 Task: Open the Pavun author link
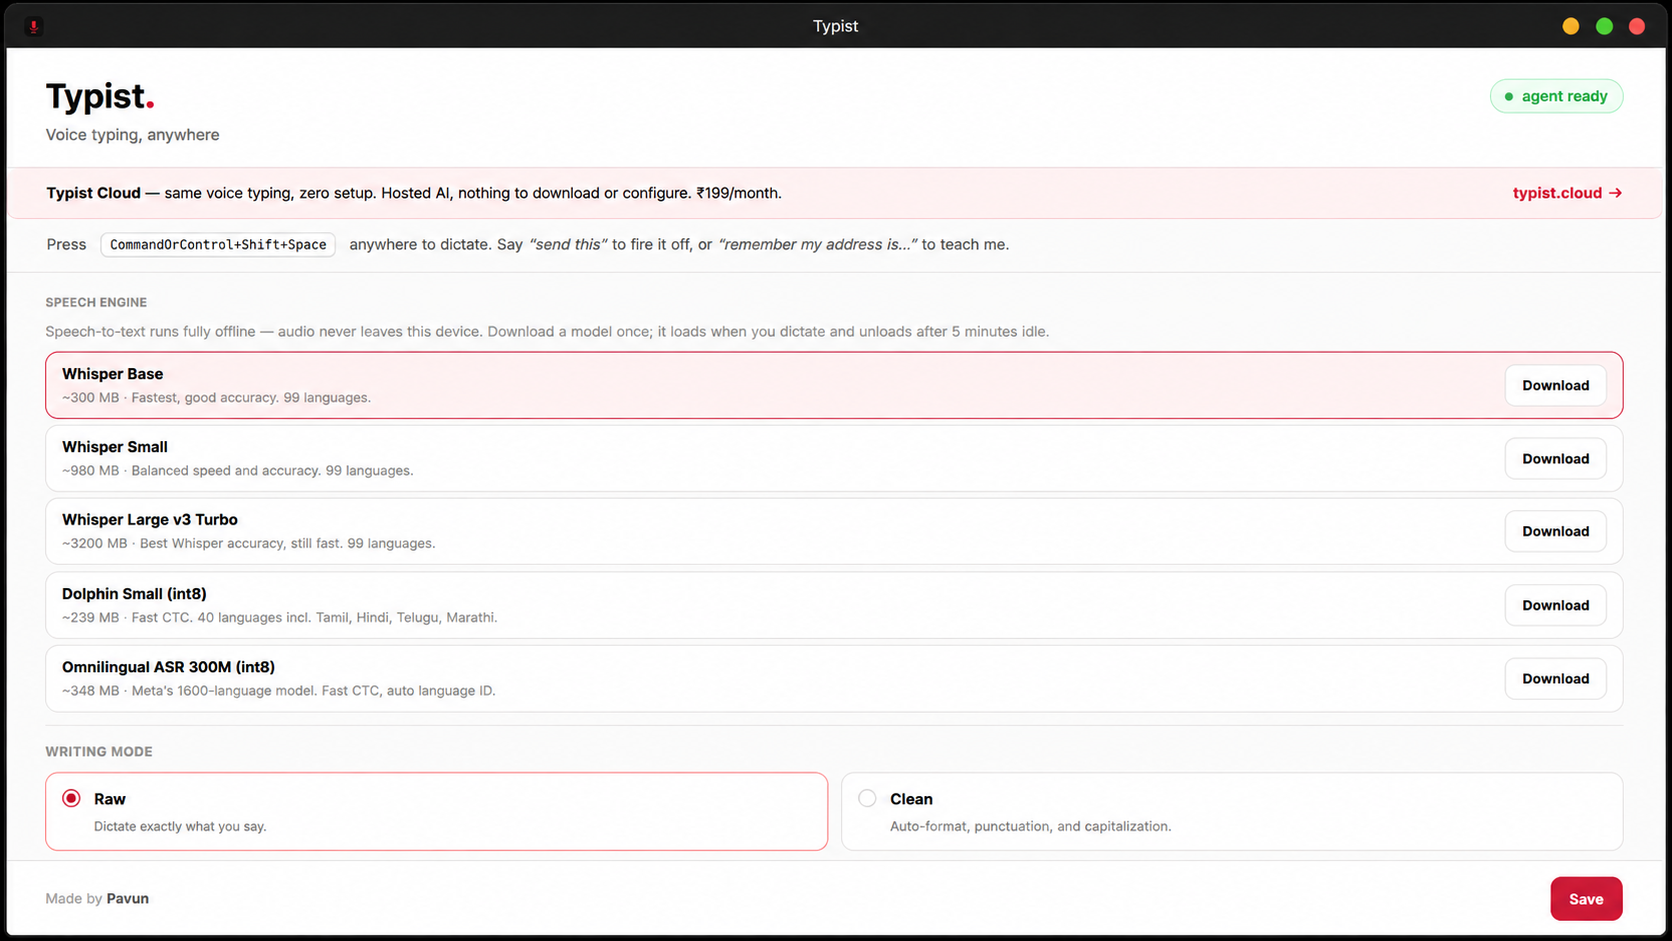click(x=128, y=898)
